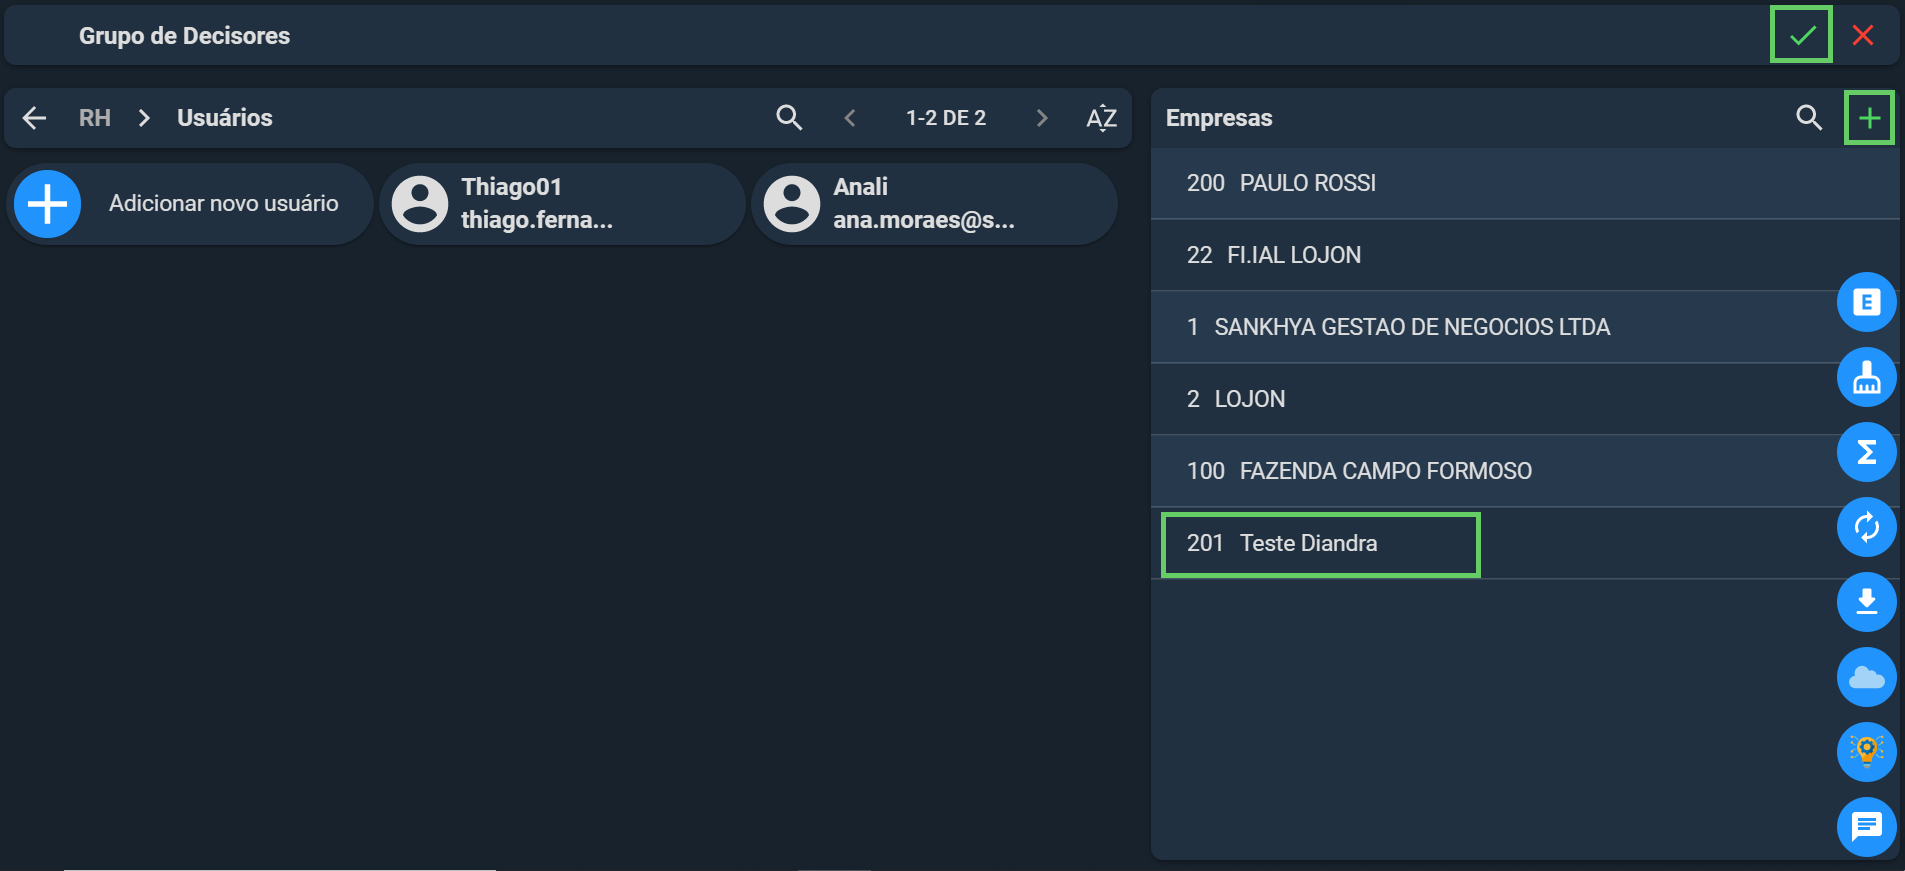Select the Thiago01 user card
The height and width of the screenshot is (871, 1905).
pyautogui.click(x=562, y=204)
